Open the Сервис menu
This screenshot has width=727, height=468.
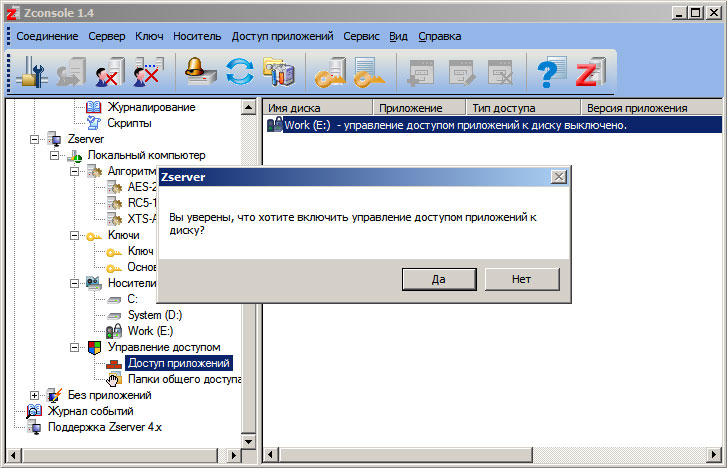[361, 36]
